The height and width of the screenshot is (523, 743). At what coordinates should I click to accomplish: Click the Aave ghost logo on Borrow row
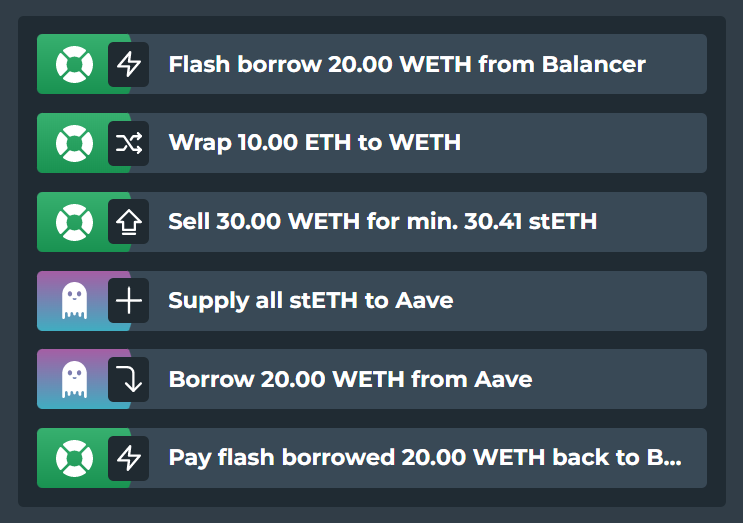click(74, 379)
